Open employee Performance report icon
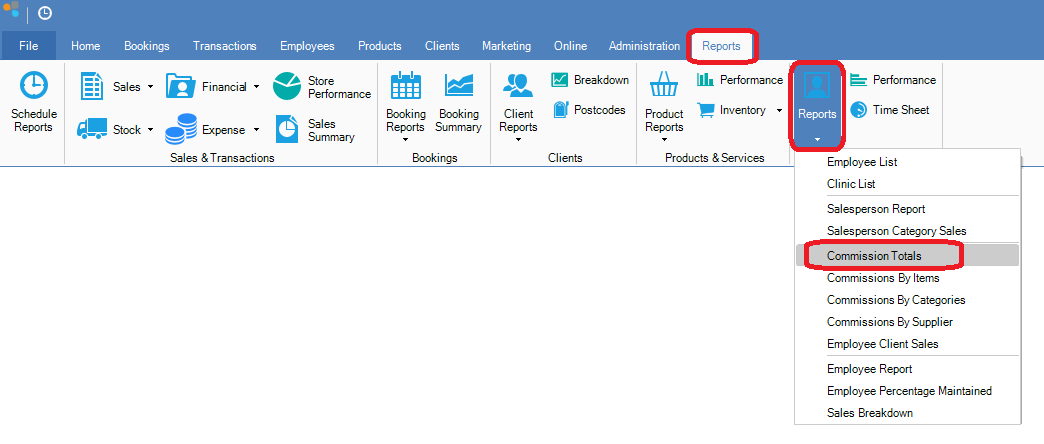This screenshot has height=444, width=1044. tap(860, 80)
